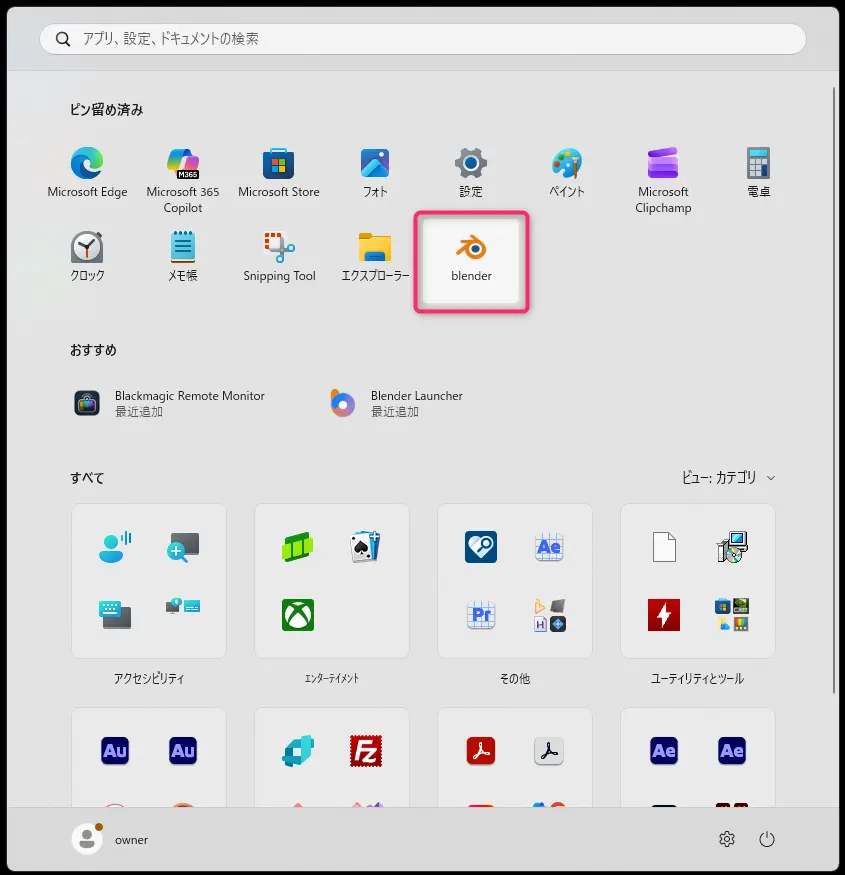
Task: Expand the four-icon group in ユーティリティとツール
Action: point(732,615)
